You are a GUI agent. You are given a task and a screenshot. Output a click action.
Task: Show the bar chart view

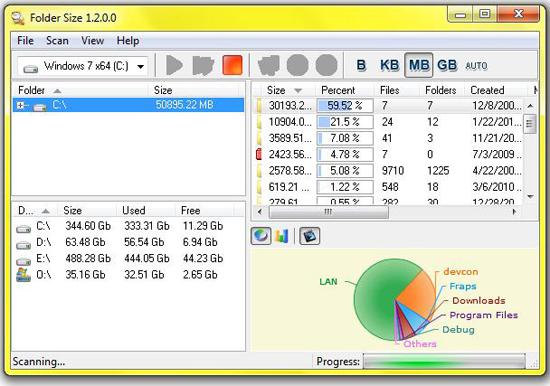pos(282,236)
